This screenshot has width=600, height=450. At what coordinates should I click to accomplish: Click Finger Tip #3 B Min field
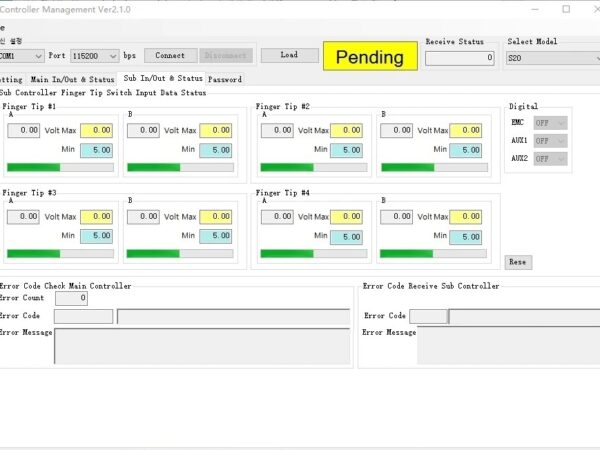tap(216, 236)
